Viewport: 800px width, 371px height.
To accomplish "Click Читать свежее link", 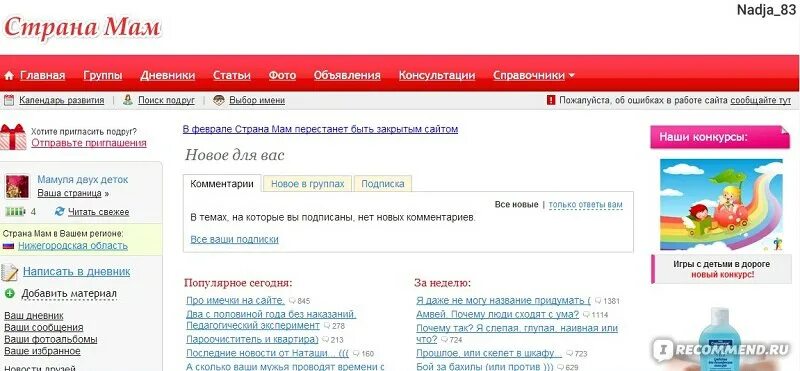I will [98, 212].
